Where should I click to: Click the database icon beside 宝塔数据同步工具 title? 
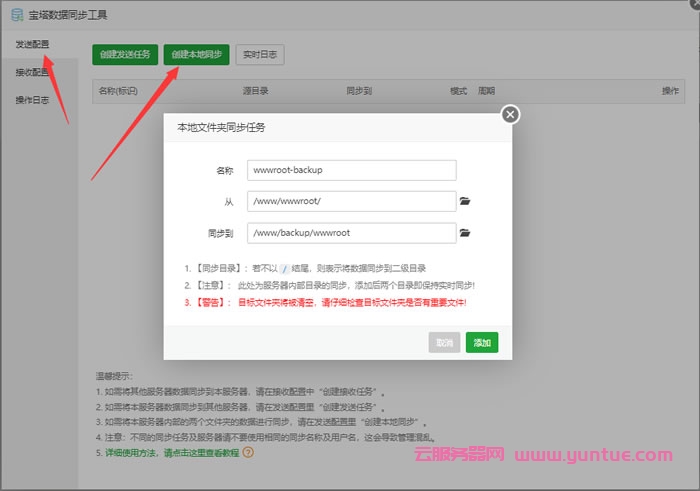(x=17, y=15)
